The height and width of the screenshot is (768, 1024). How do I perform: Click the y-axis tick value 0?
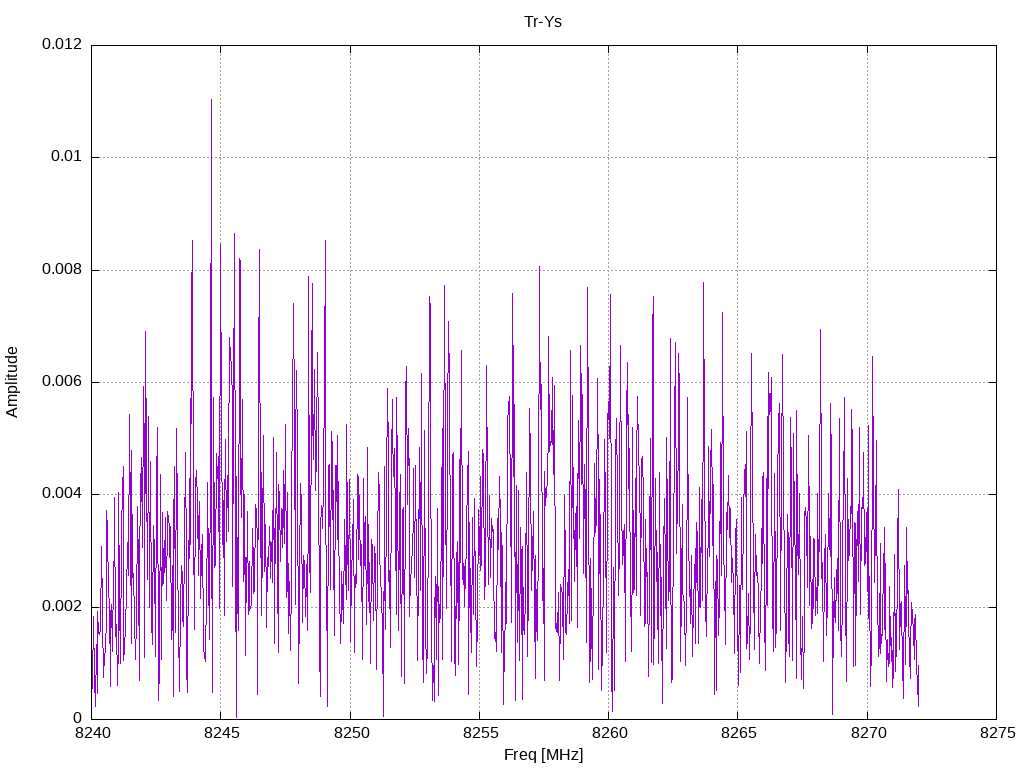click(77, 718)
